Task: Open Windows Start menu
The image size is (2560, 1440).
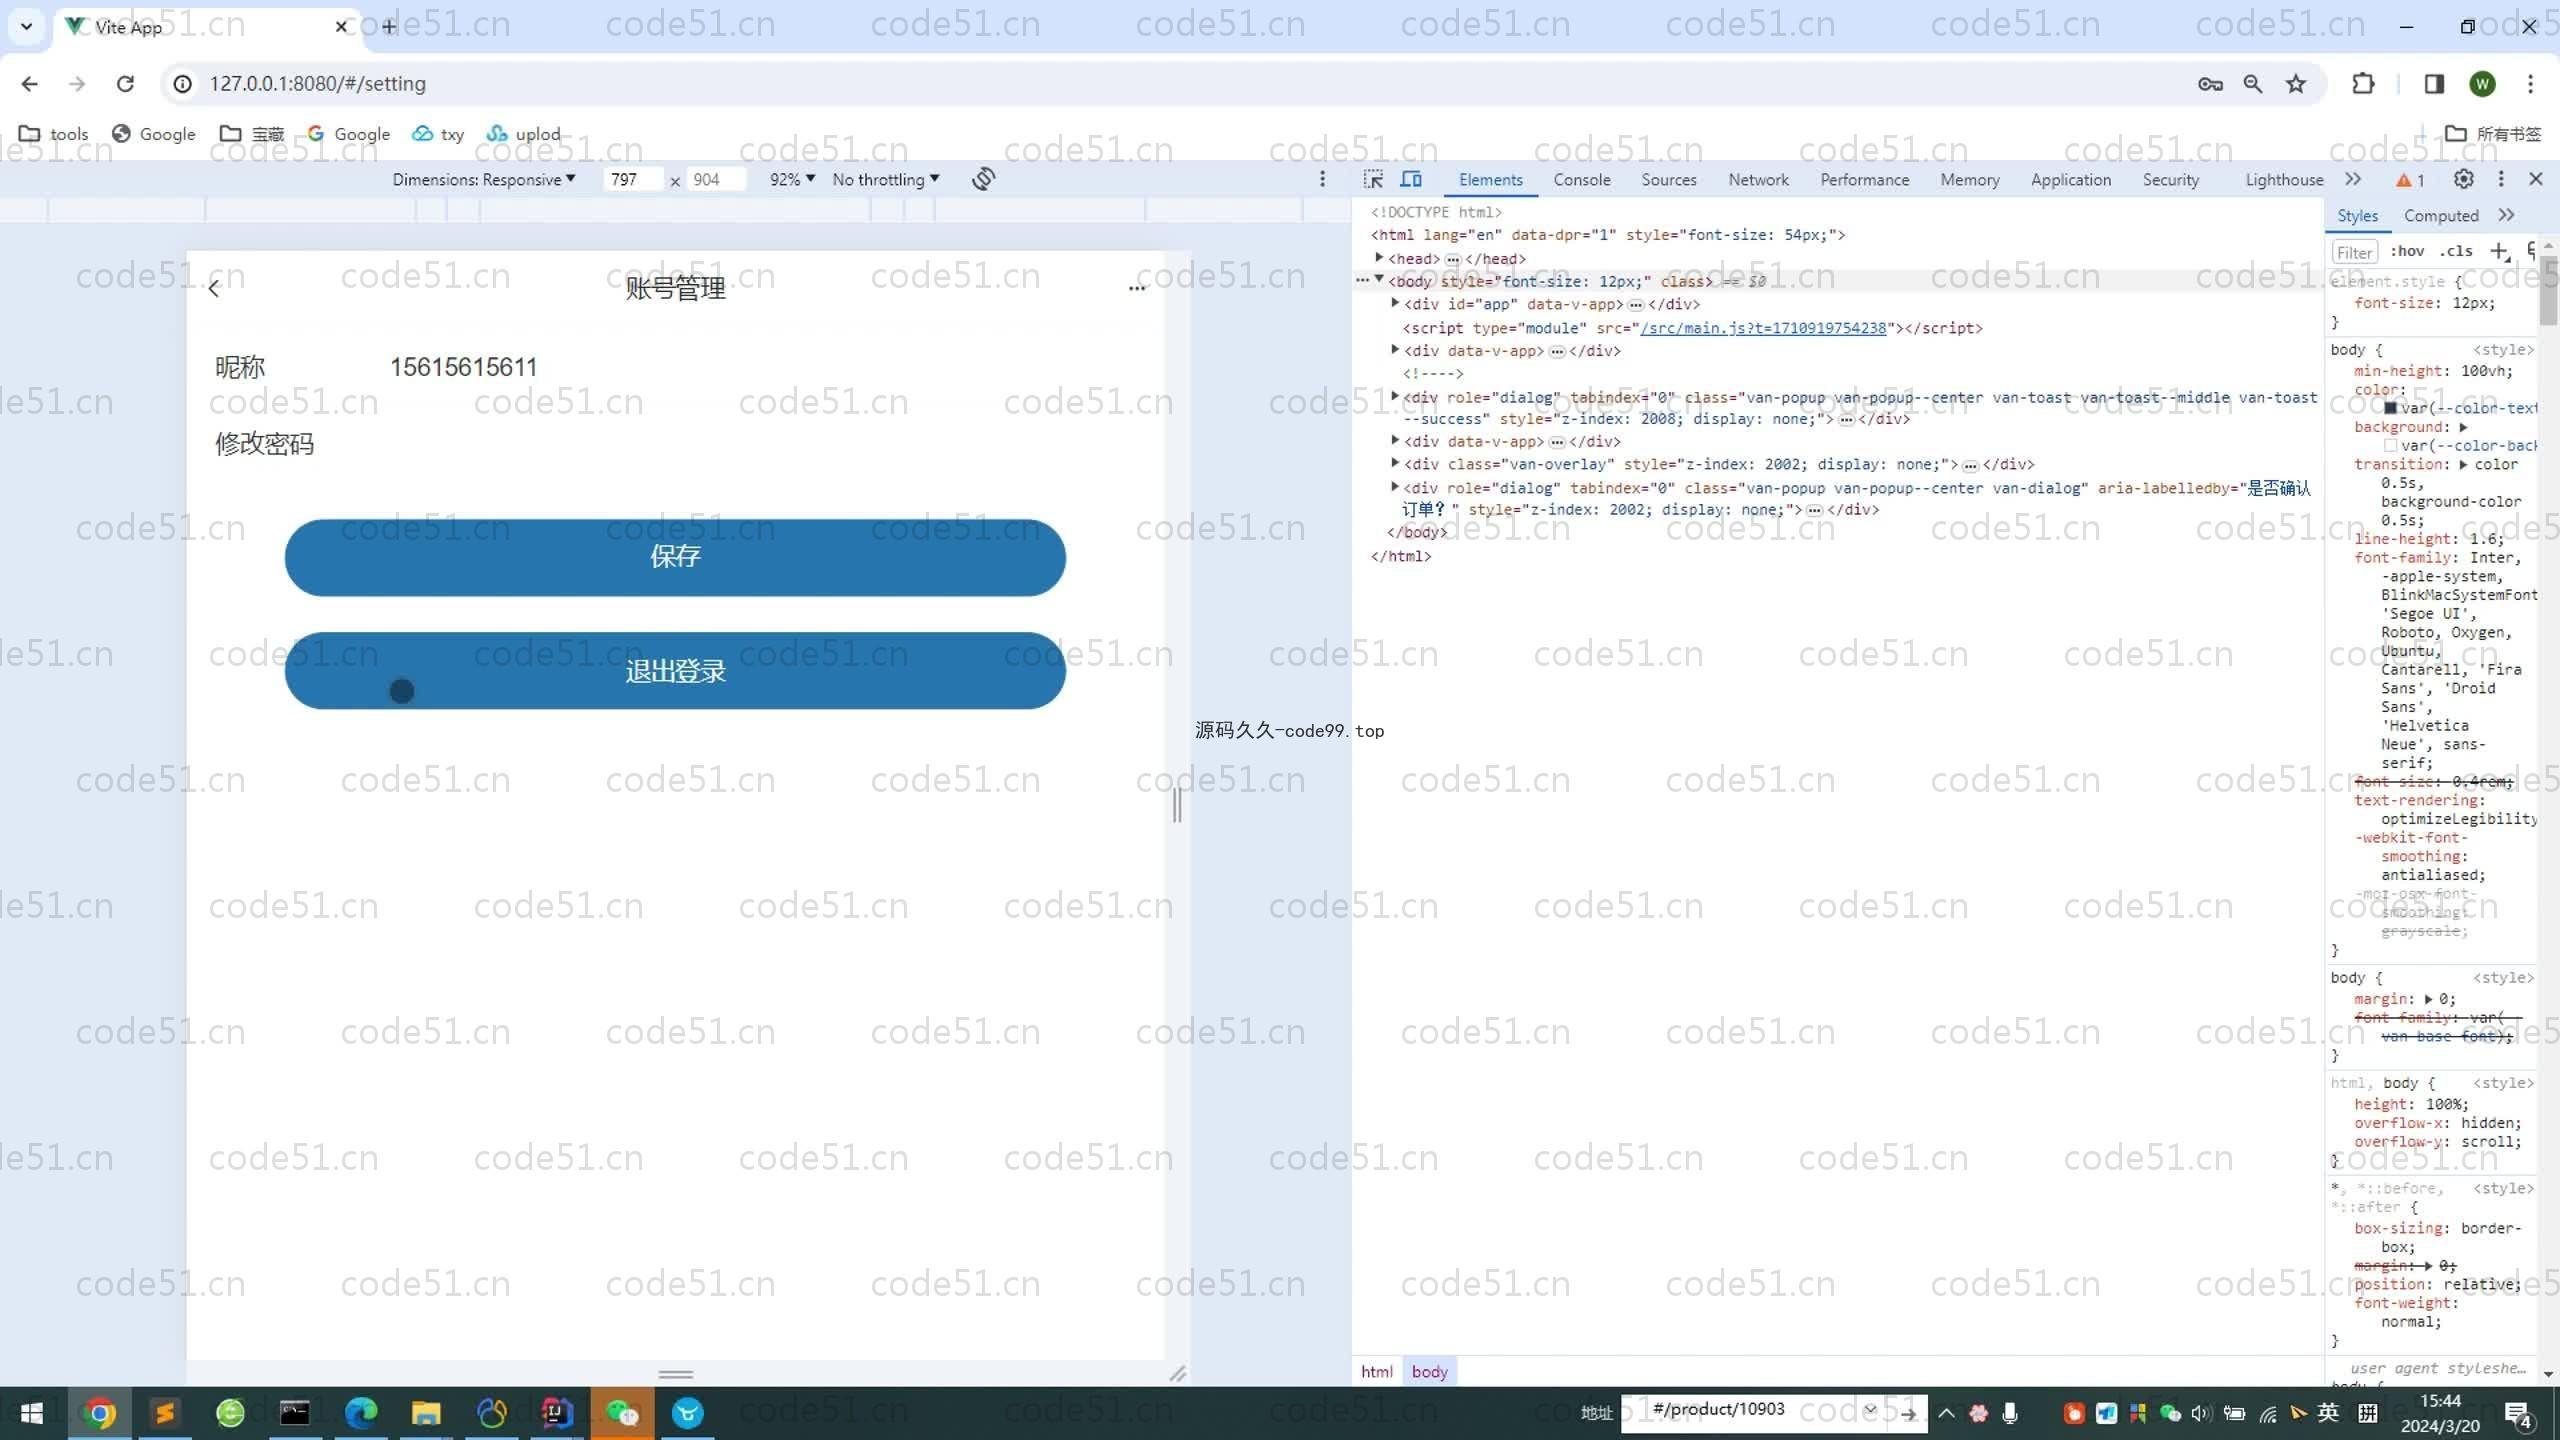Action: point(32,1413)
